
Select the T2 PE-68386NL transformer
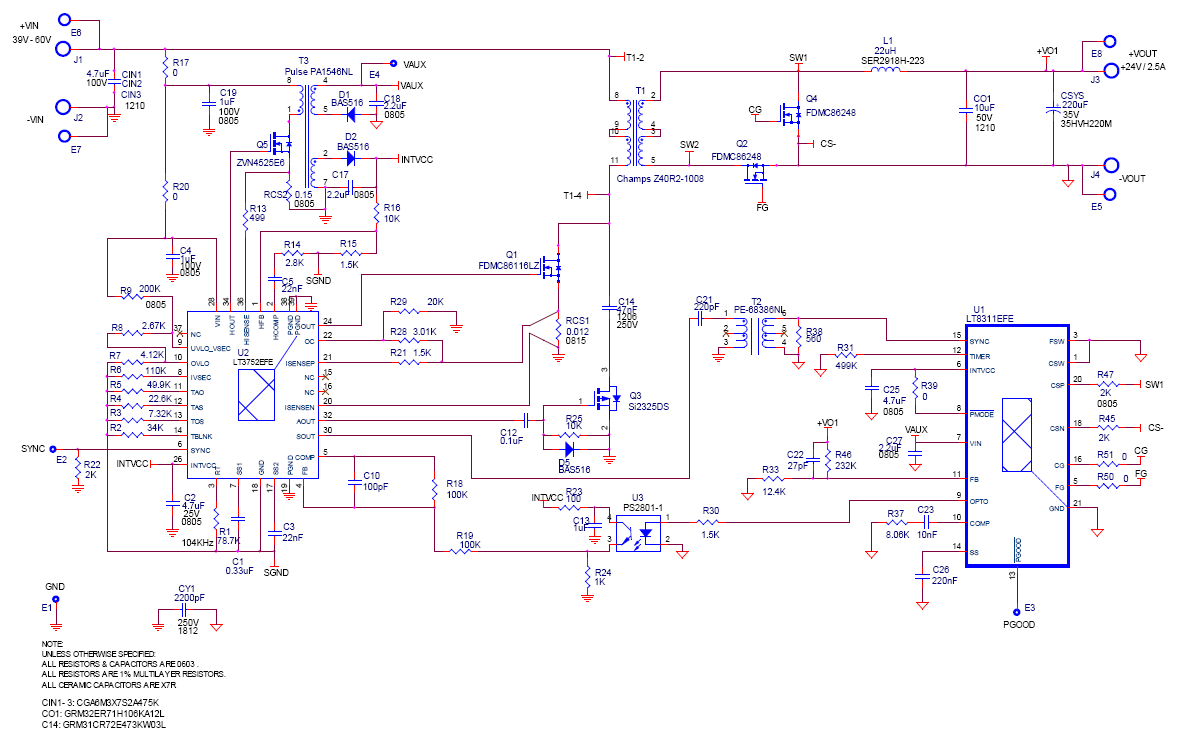point(756,333)
